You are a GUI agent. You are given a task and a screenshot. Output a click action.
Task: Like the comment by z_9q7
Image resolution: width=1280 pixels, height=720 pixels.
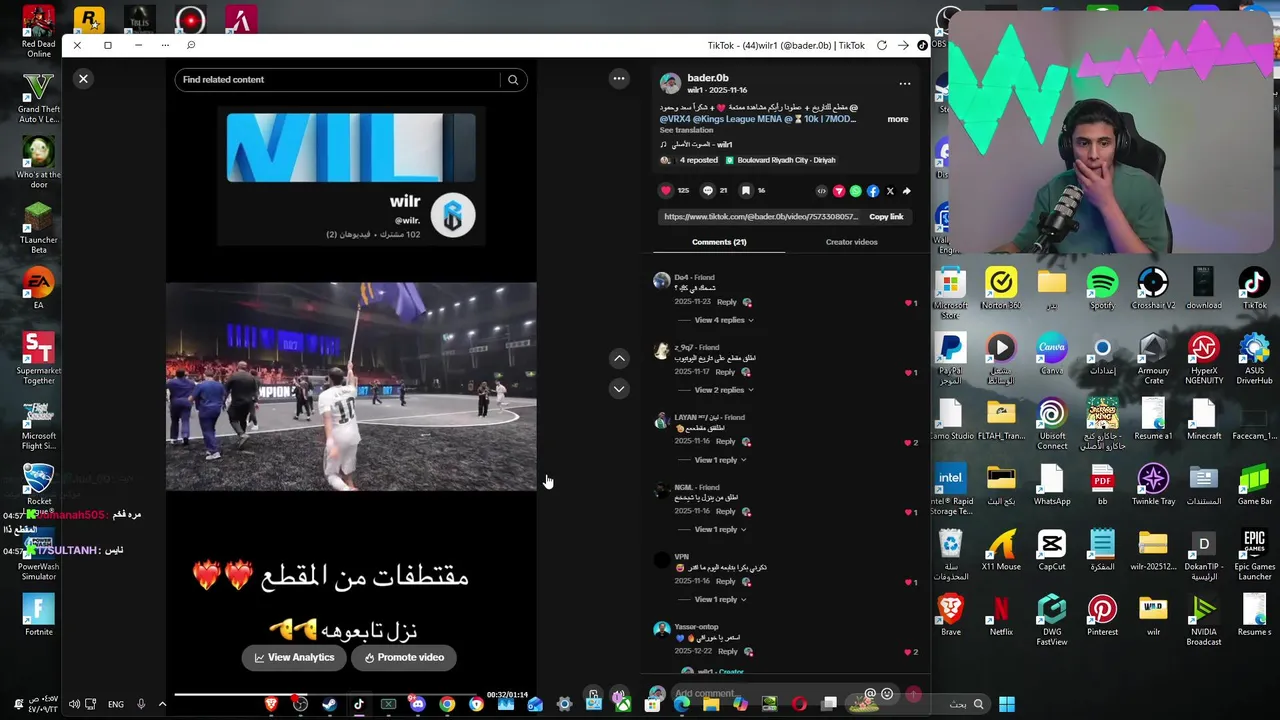click(x=909, y=373)
